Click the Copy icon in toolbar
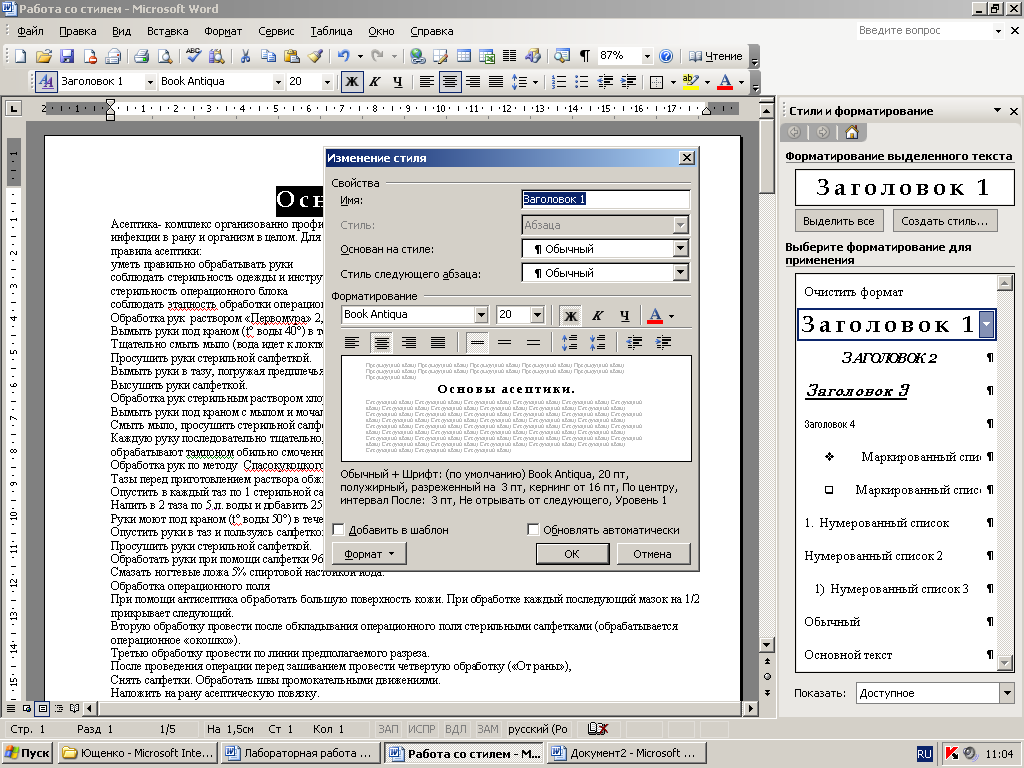Image resolution: width=1024 pixels, height=768 pixels. [268, 56]
